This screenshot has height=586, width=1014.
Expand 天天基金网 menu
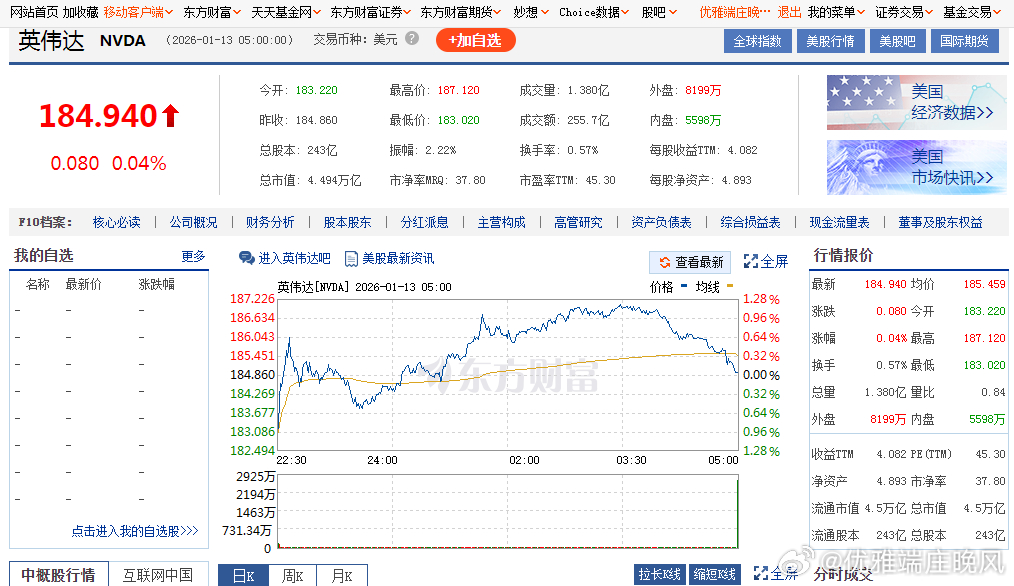pyautogui.click(x=286, y=12)
